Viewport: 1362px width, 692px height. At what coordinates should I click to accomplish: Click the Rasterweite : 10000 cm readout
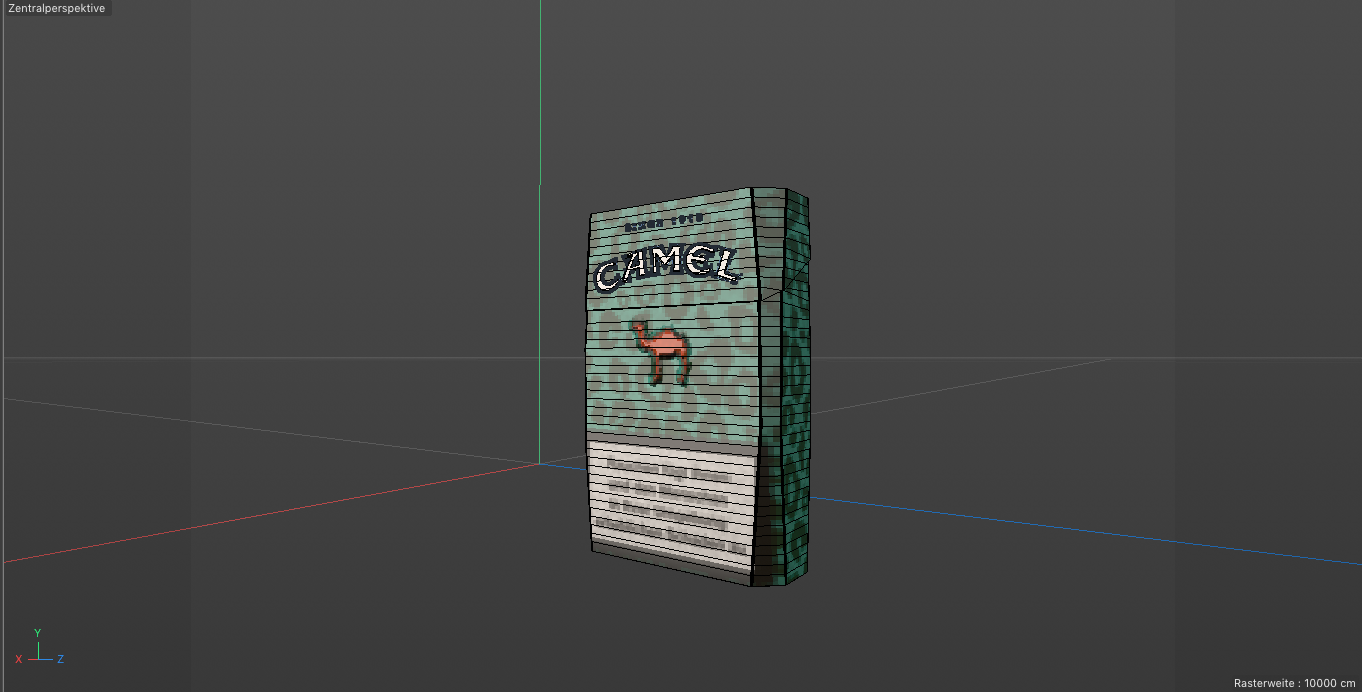(x=1294, y=683)
